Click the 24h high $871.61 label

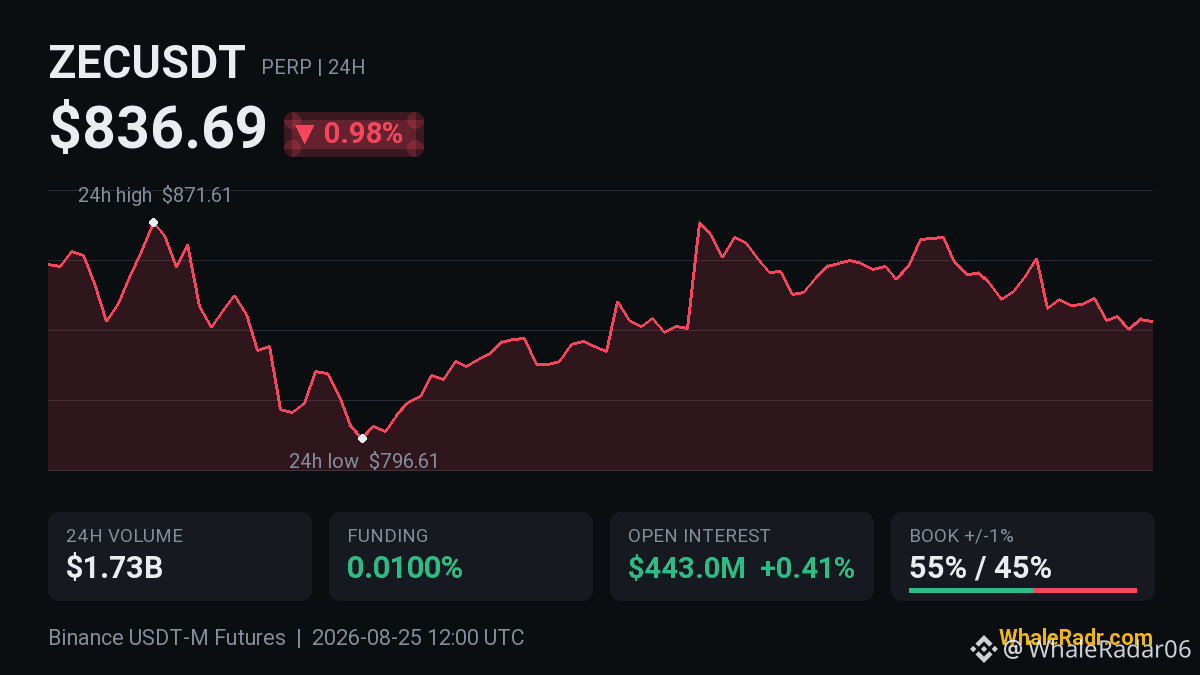click(155, 195)
